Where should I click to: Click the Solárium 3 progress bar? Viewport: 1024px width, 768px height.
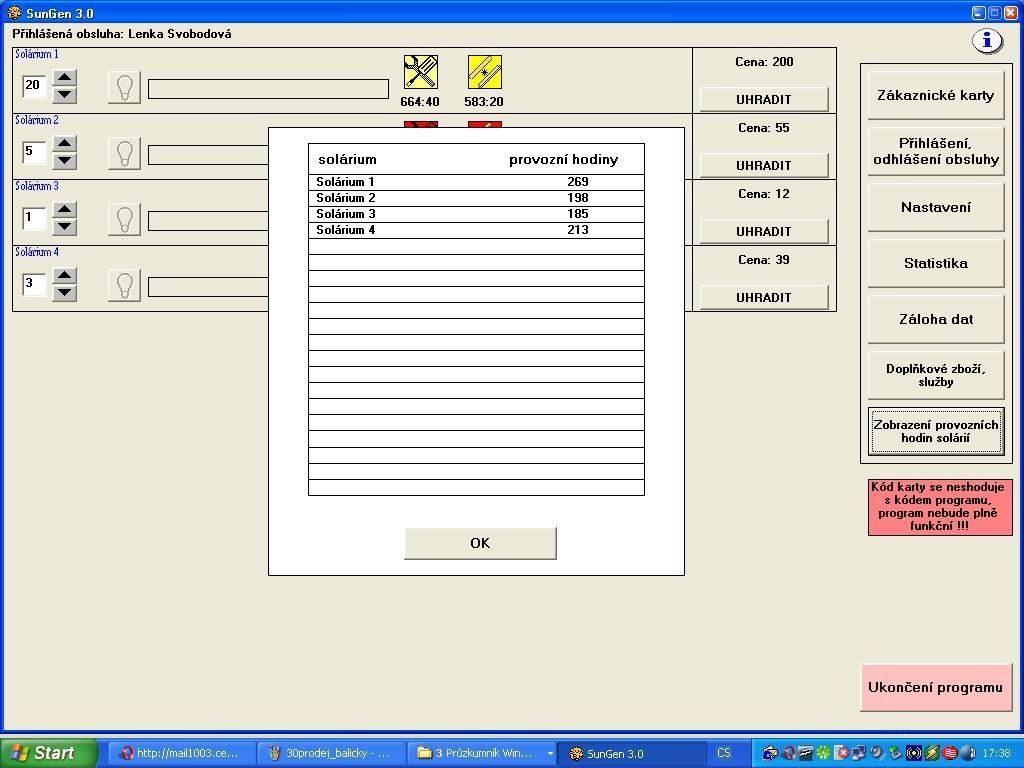(x=208, y=221)
